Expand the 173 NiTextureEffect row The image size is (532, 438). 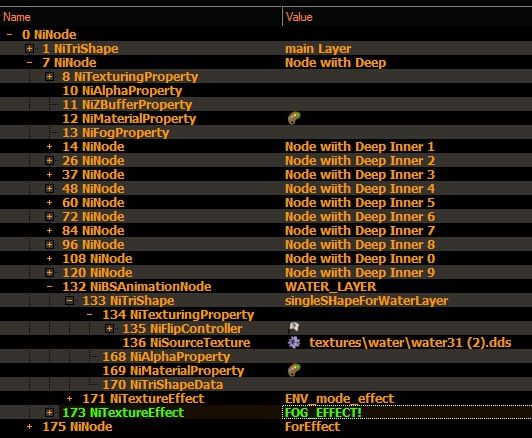50,413
